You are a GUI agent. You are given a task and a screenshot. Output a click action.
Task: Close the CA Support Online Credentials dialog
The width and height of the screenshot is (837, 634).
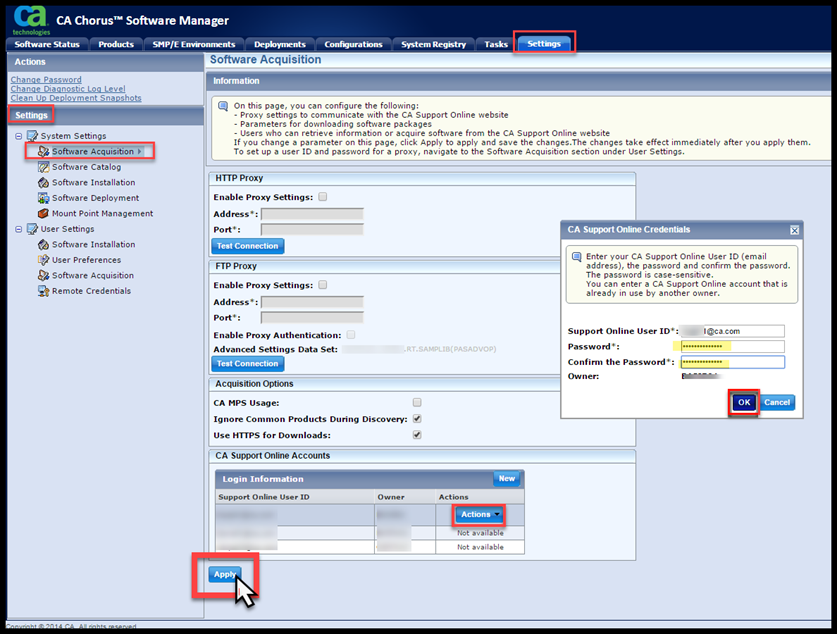794,230
